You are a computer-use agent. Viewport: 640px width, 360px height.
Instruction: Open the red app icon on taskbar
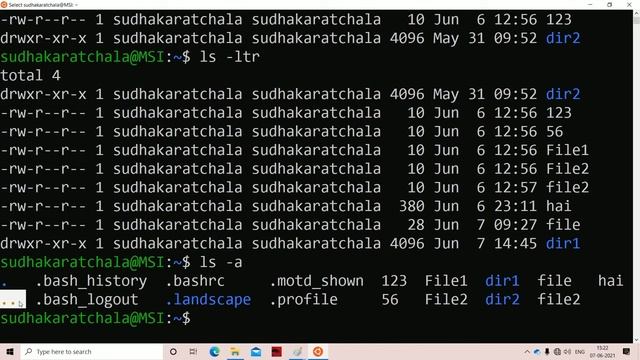(276, 351)
